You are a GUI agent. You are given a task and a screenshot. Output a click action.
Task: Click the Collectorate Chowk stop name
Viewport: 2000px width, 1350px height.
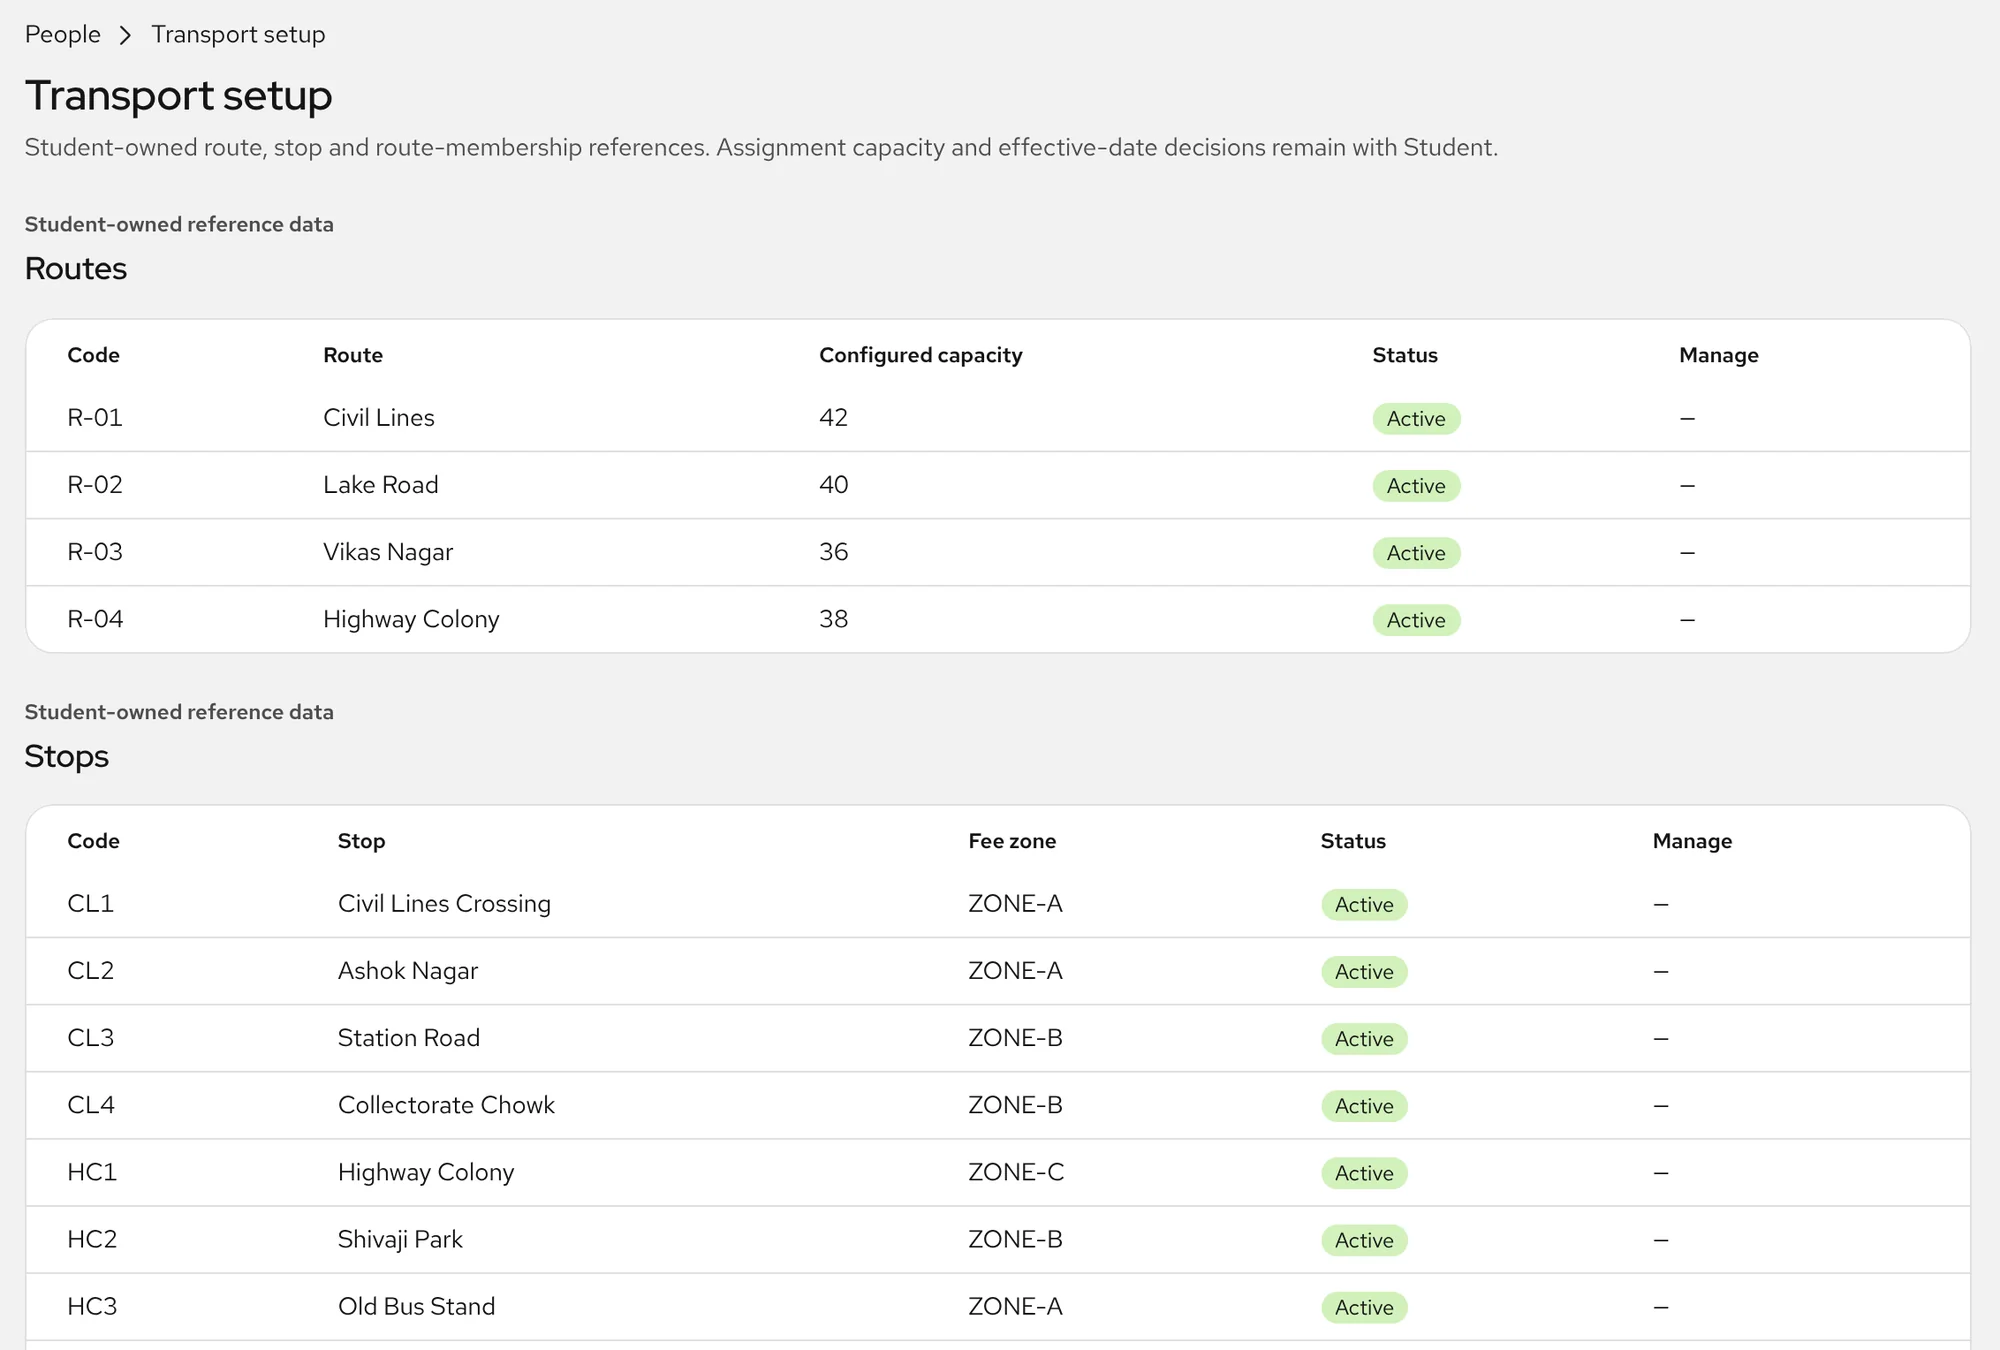pyautogui.click(x=446, y=1104)
